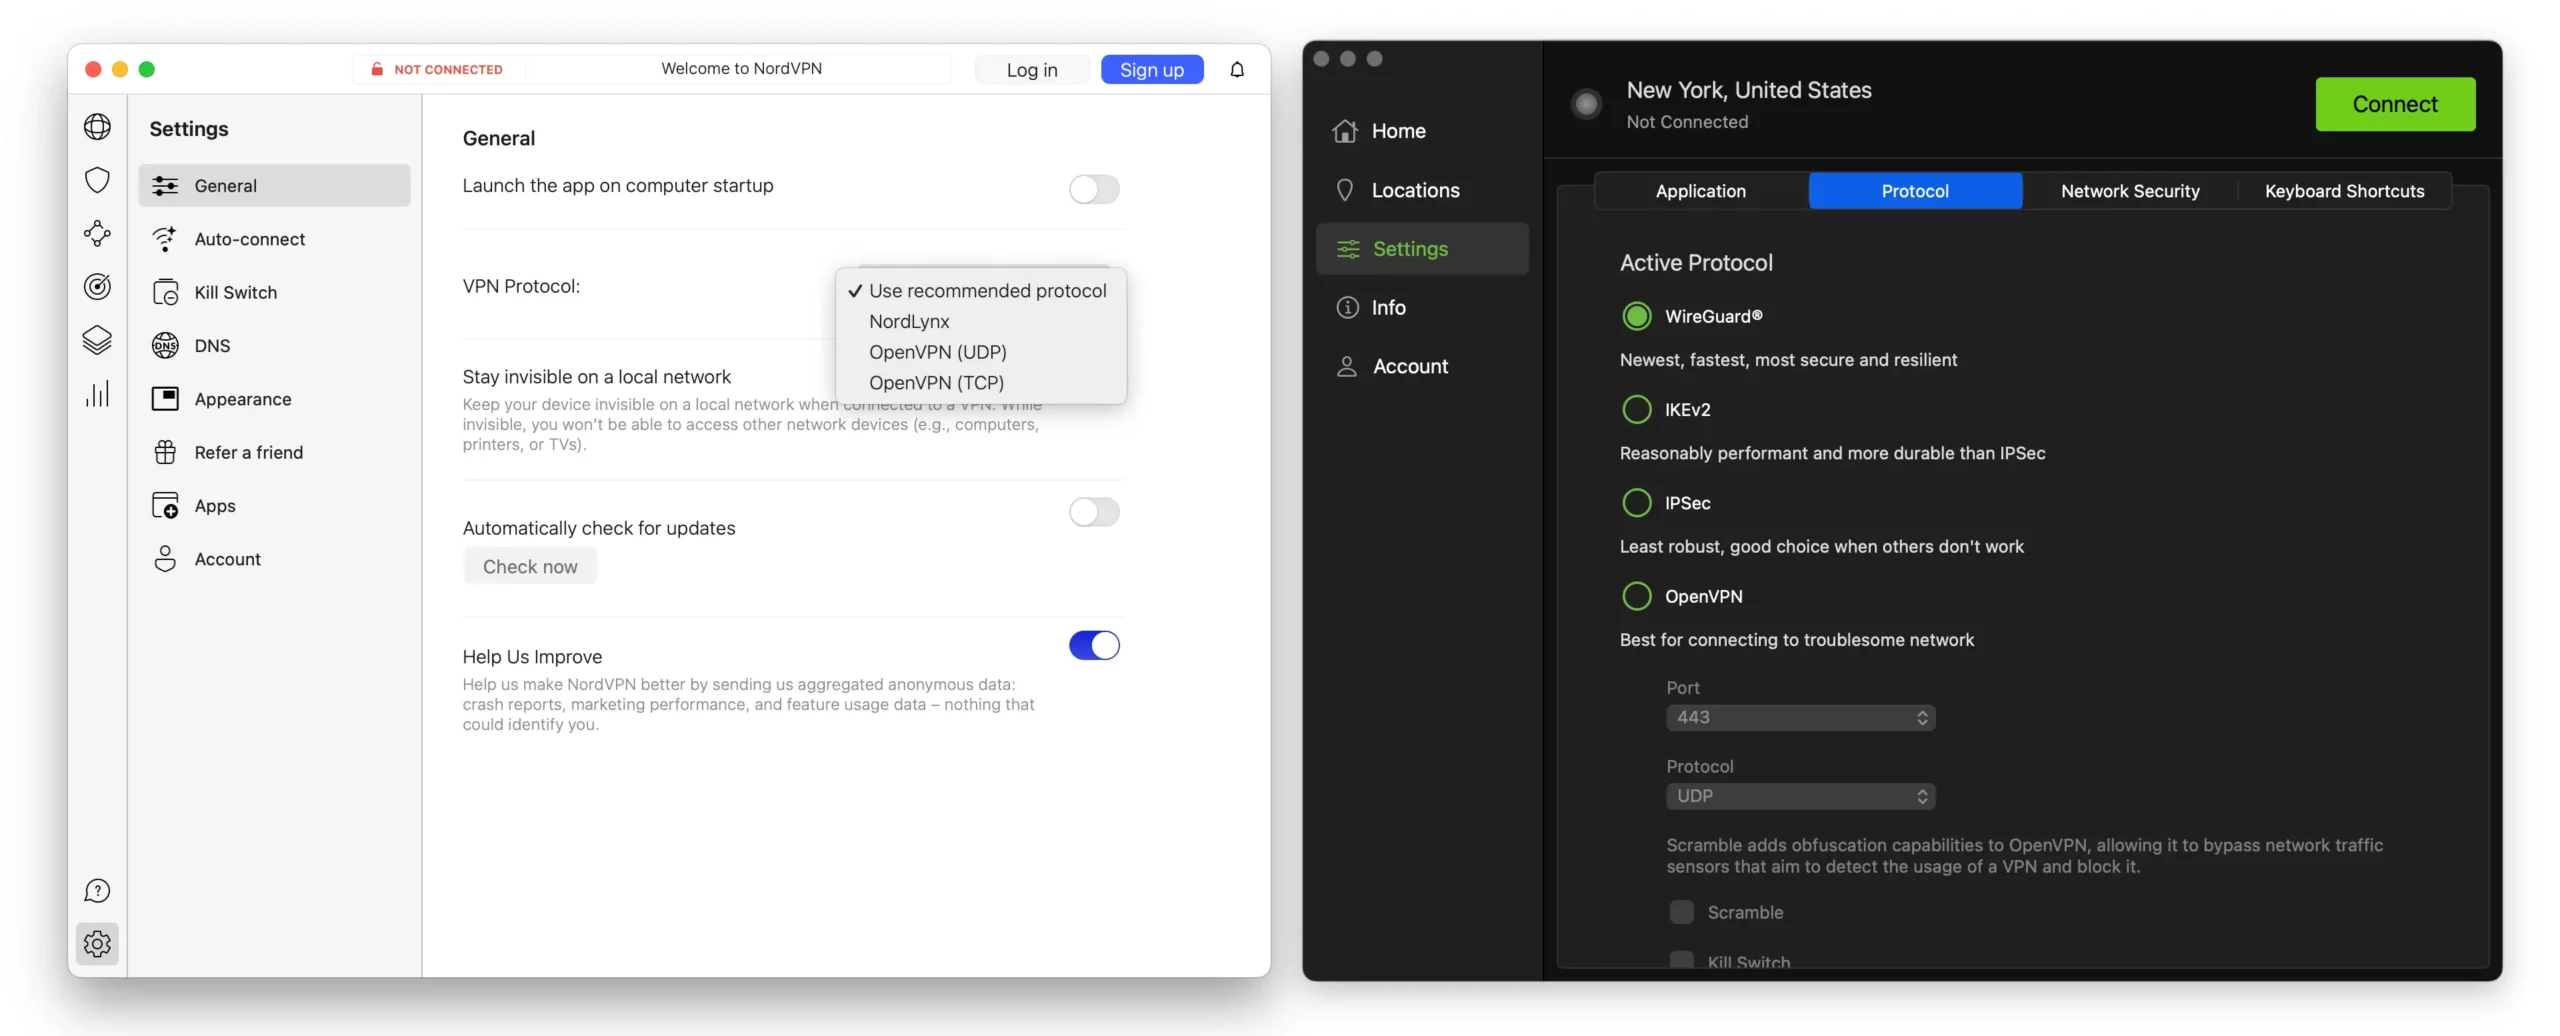2560x1036 pixels.
Task: Switch to the Application tab
Action: 1700,191
